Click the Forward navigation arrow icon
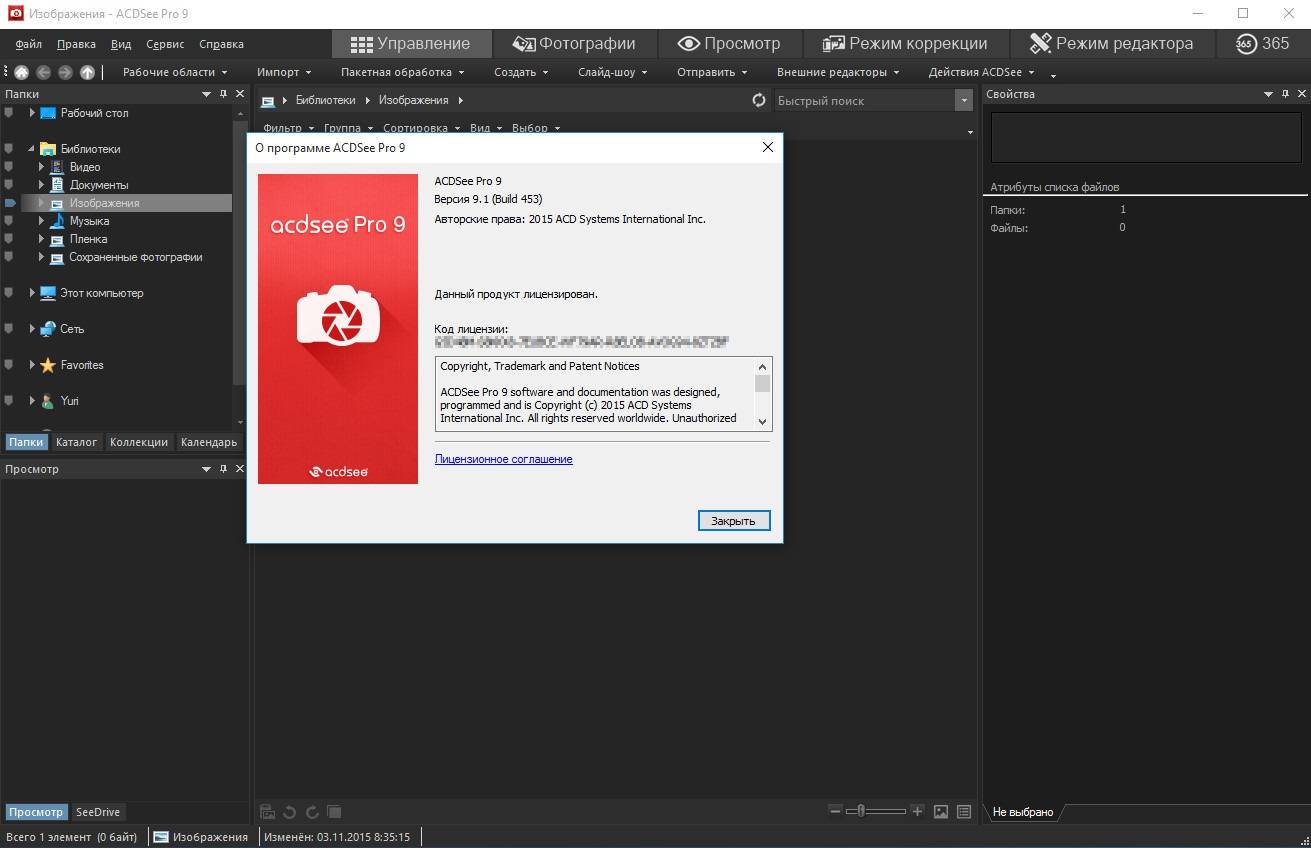This screenshot has height=848, width=1311. point(65,72)
